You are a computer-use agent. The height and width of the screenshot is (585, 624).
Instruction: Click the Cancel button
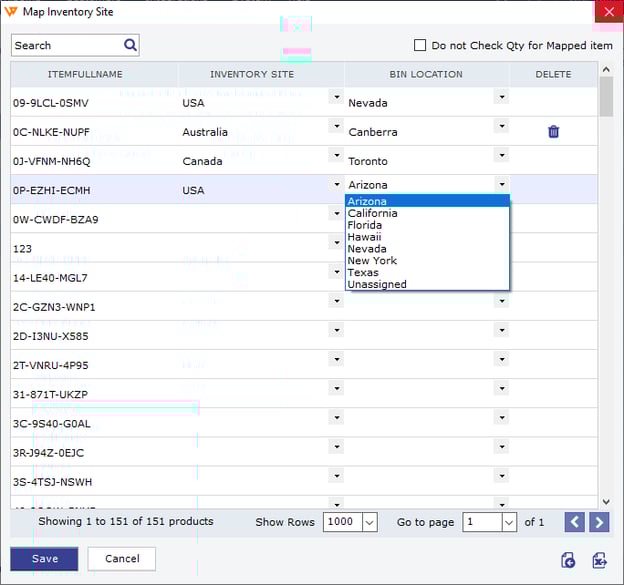click(122, 559)
